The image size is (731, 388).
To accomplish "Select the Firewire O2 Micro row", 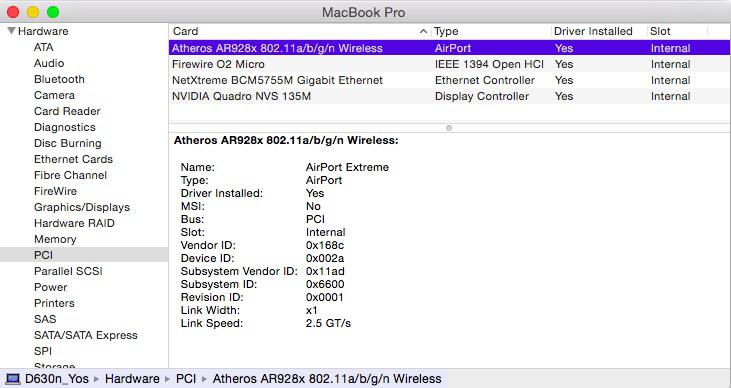I will [x=449, y=64].
